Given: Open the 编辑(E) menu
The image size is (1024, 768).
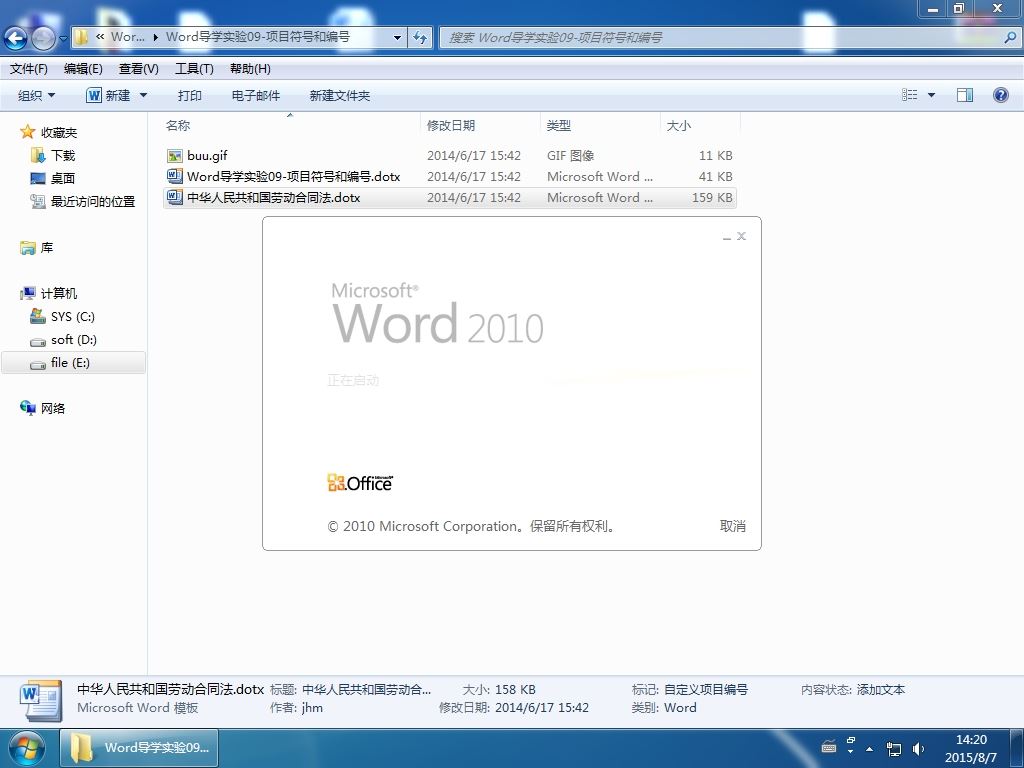Looking at the screenshot, I should 83,69.
